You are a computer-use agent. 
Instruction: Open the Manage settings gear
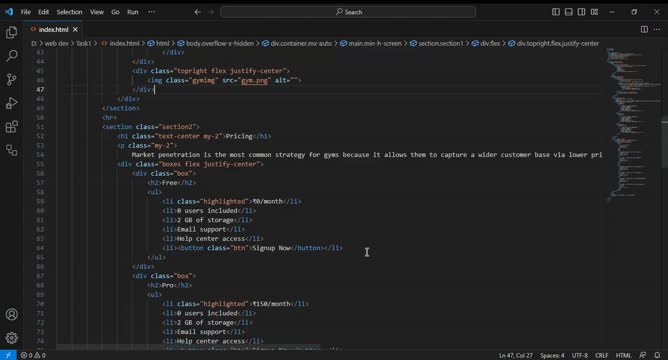(x=12, y=338)
